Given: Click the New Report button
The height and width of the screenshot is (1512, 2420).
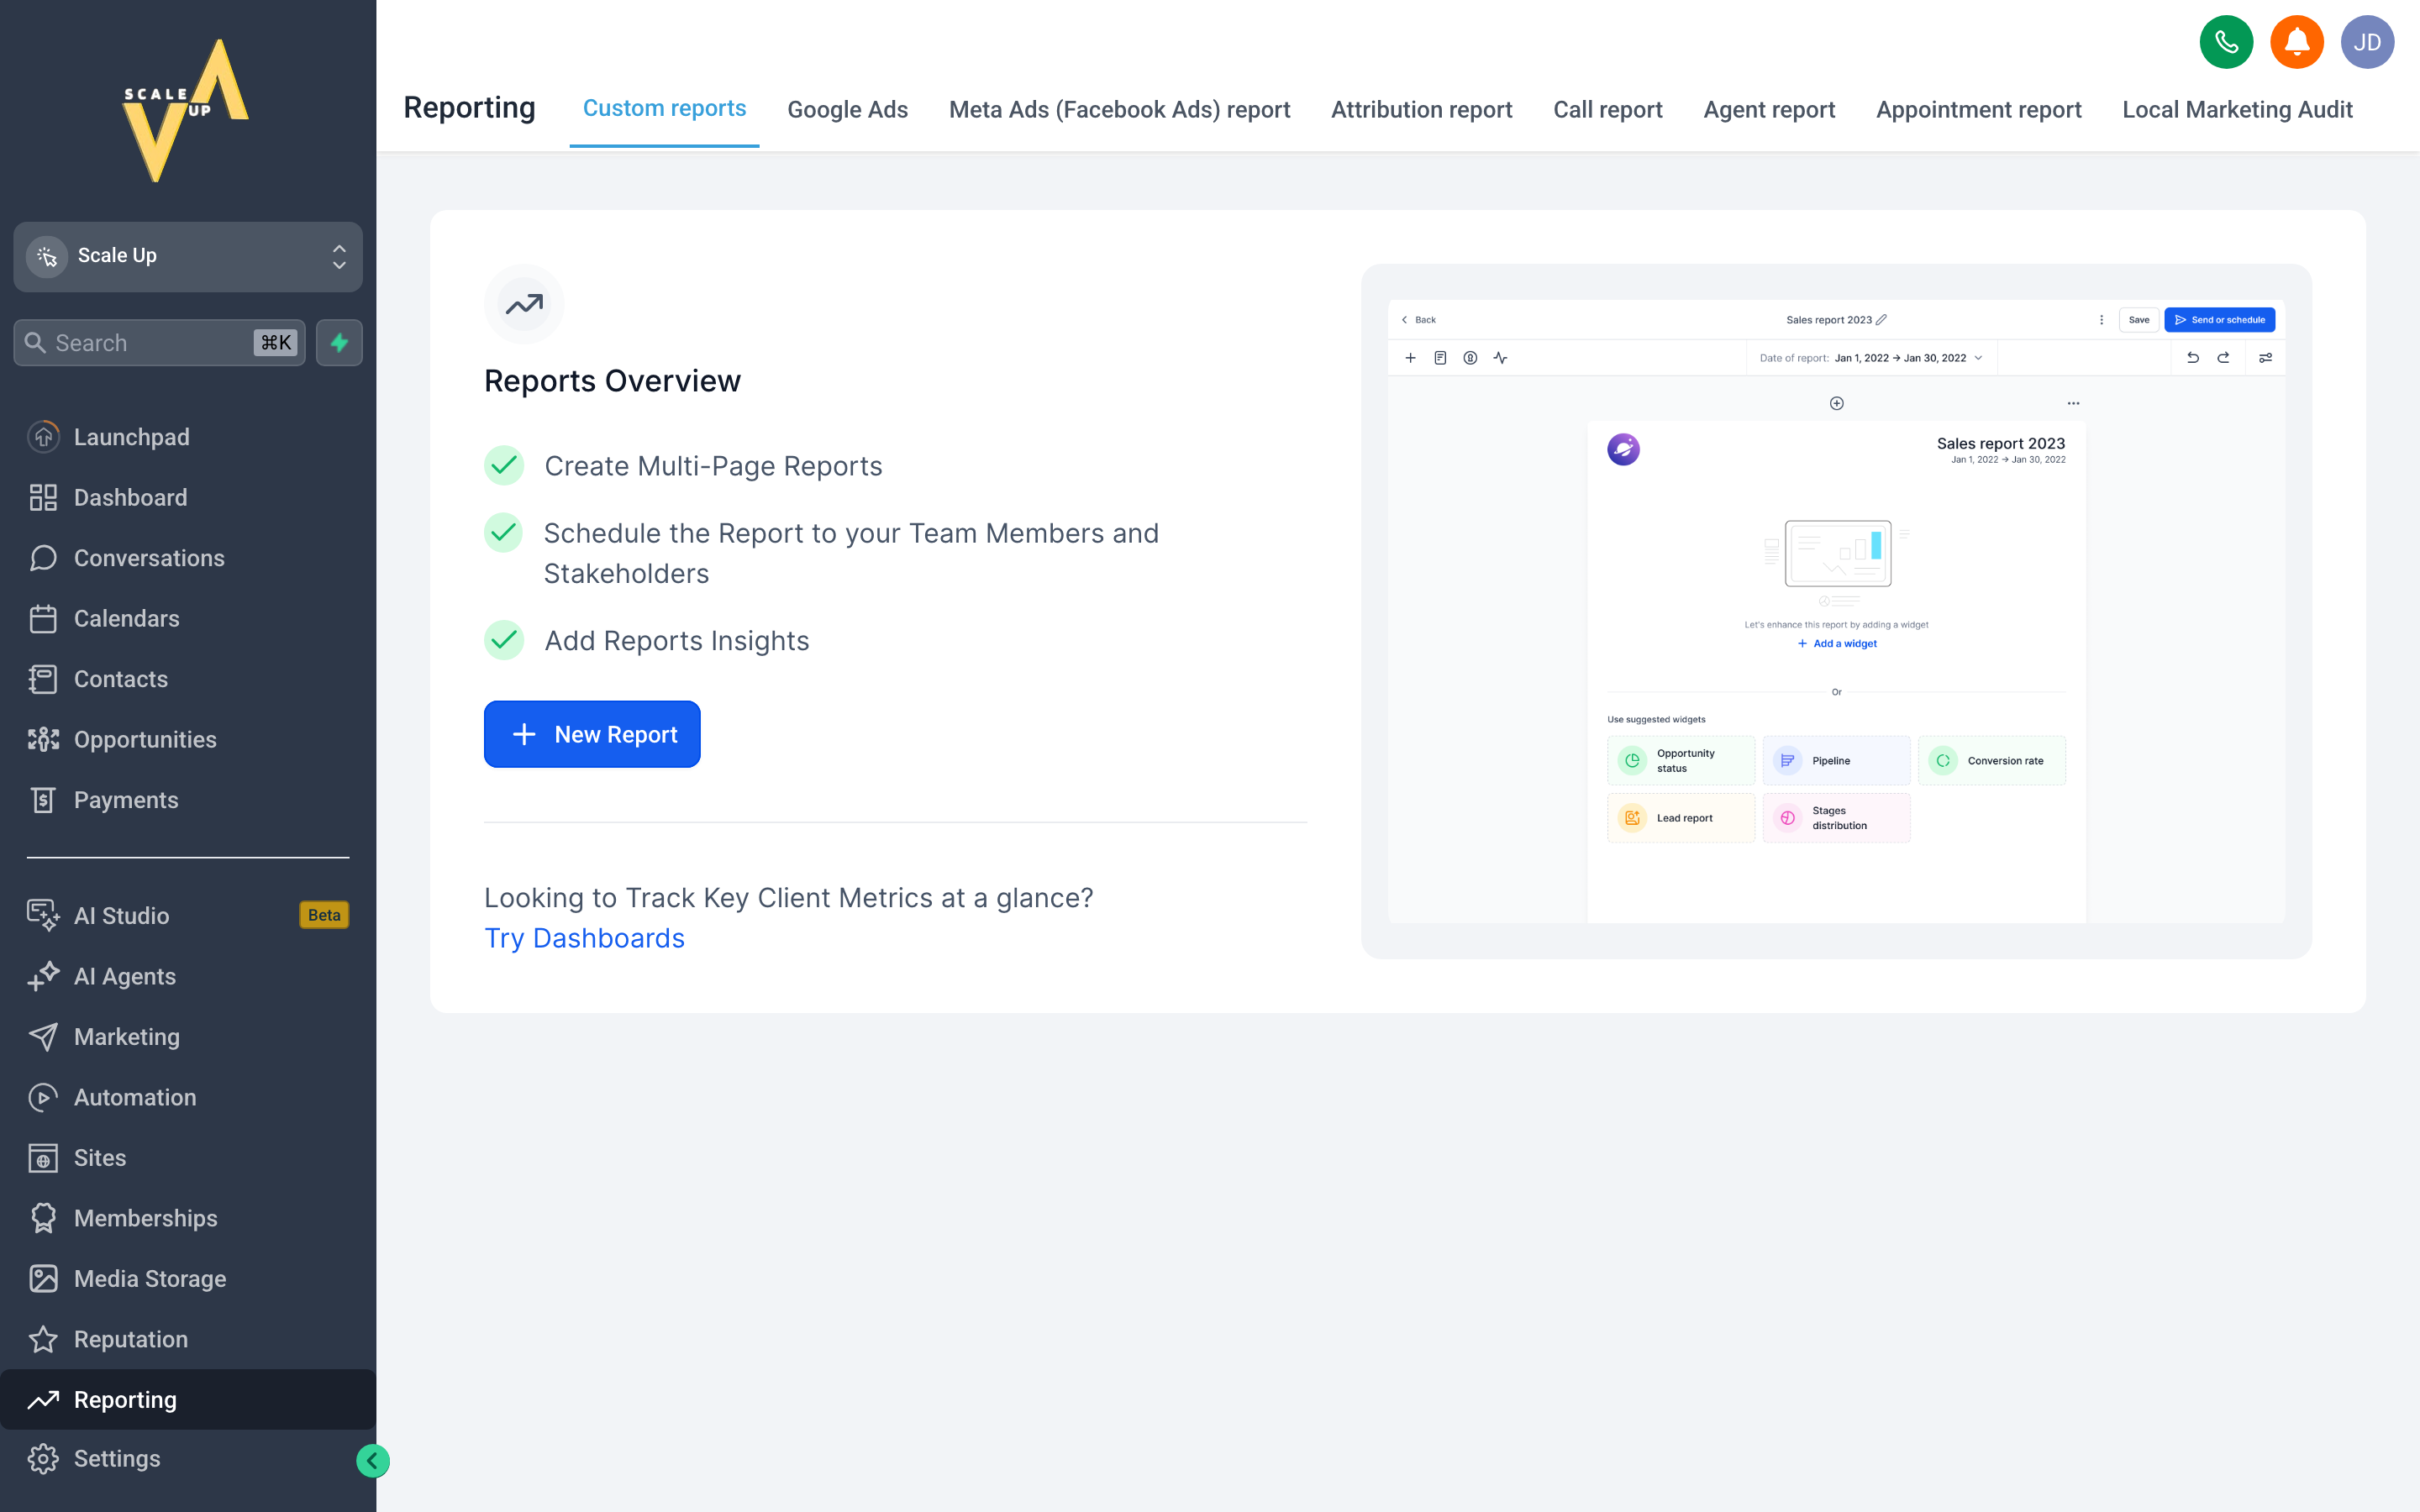Looking at the screenshot, I should pyautogui.click(x=592, y=734).
